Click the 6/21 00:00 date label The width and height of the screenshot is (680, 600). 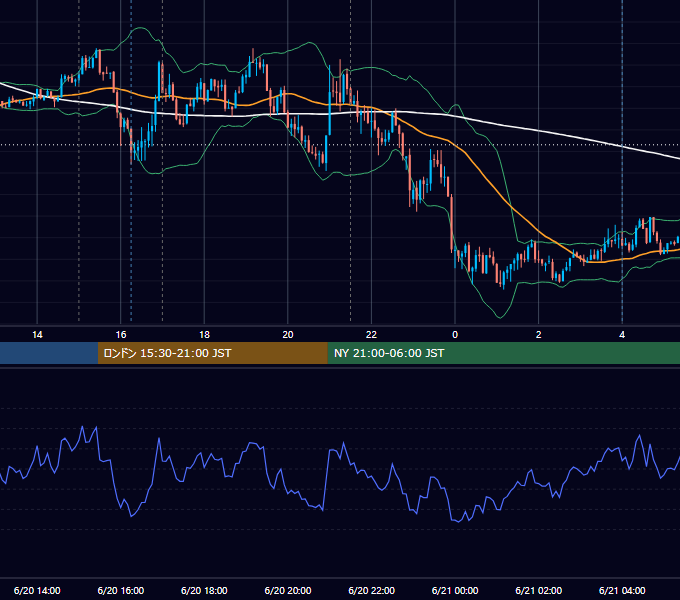455,590
